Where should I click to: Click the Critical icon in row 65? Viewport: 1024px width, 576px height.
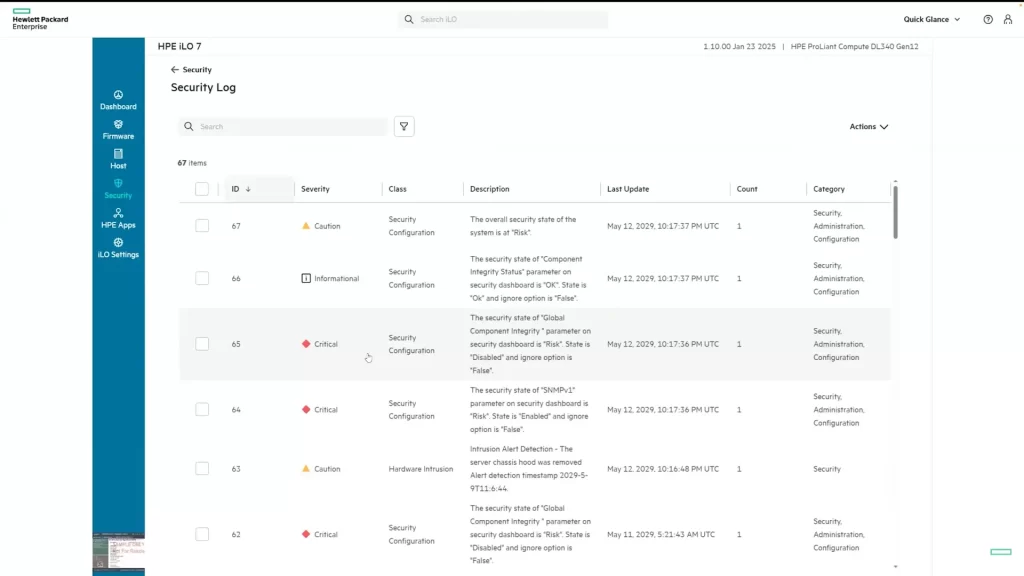pos(306,344)
